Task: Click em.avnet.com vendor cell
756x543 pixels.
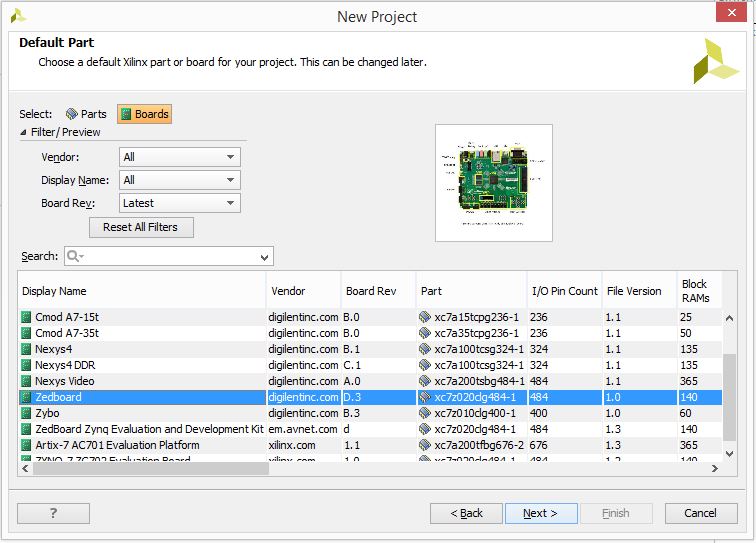Action: point(303,429)
